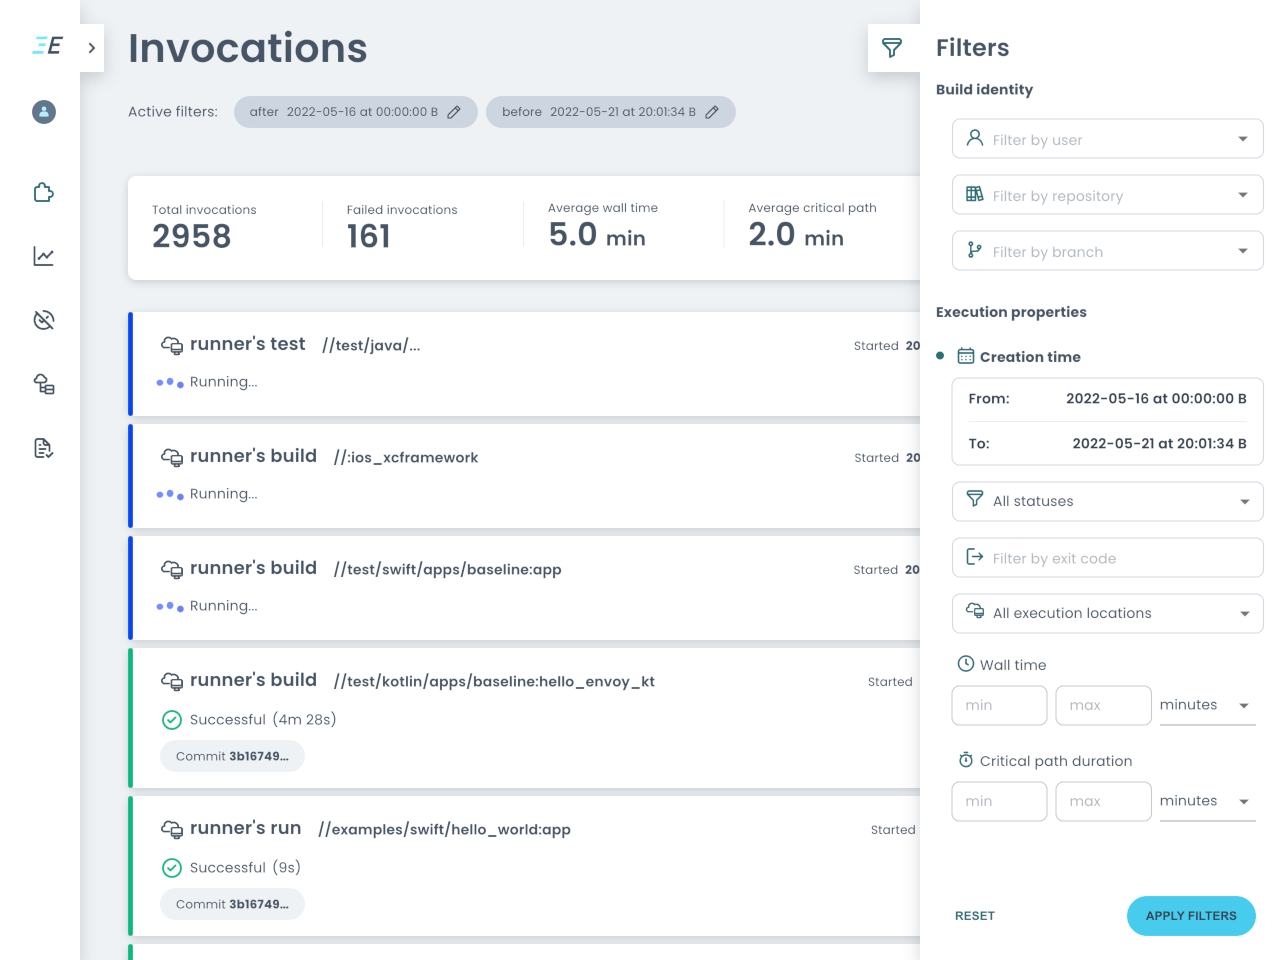
Task: Open the Filter by branch dropdown
Action: 1108,251
